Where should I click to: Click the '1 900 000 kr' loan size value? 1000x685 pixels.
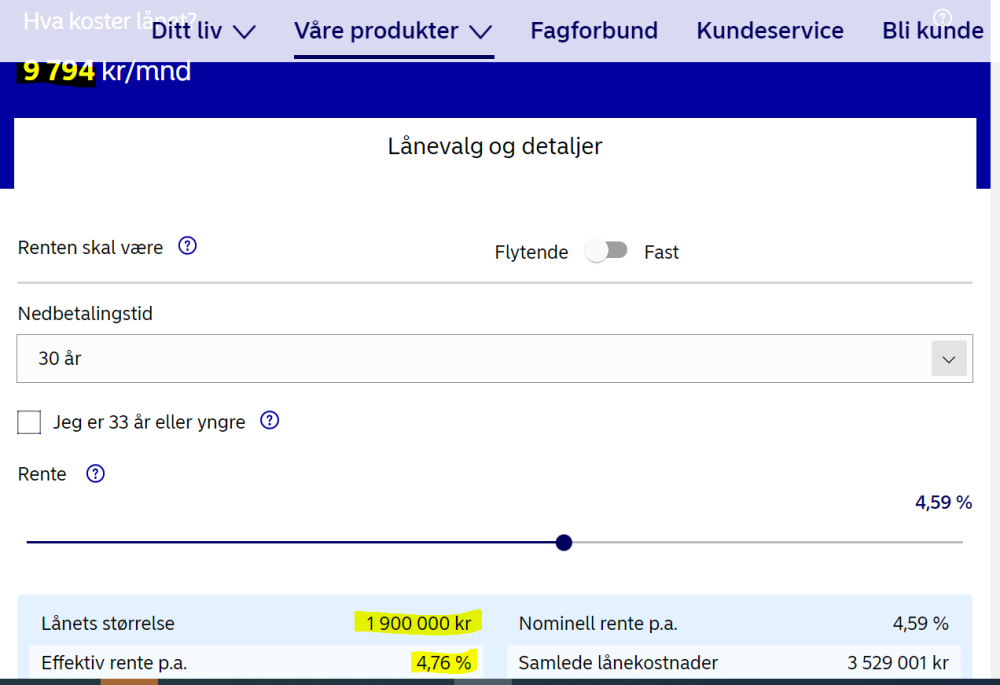tap(418, 623)
